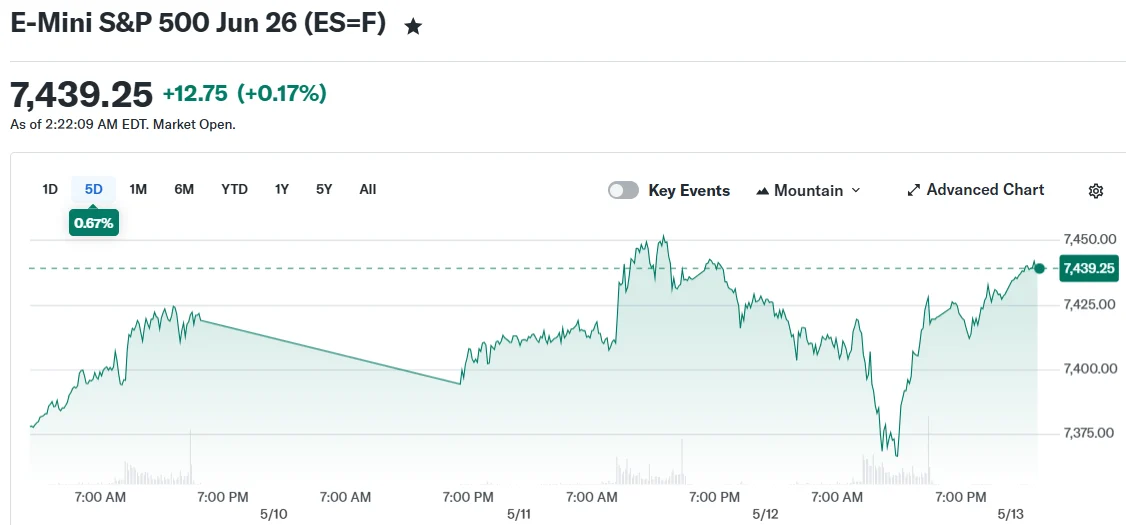Open chart settings gear
This screenshot has width=1126, height=525.
[1095, 191]
